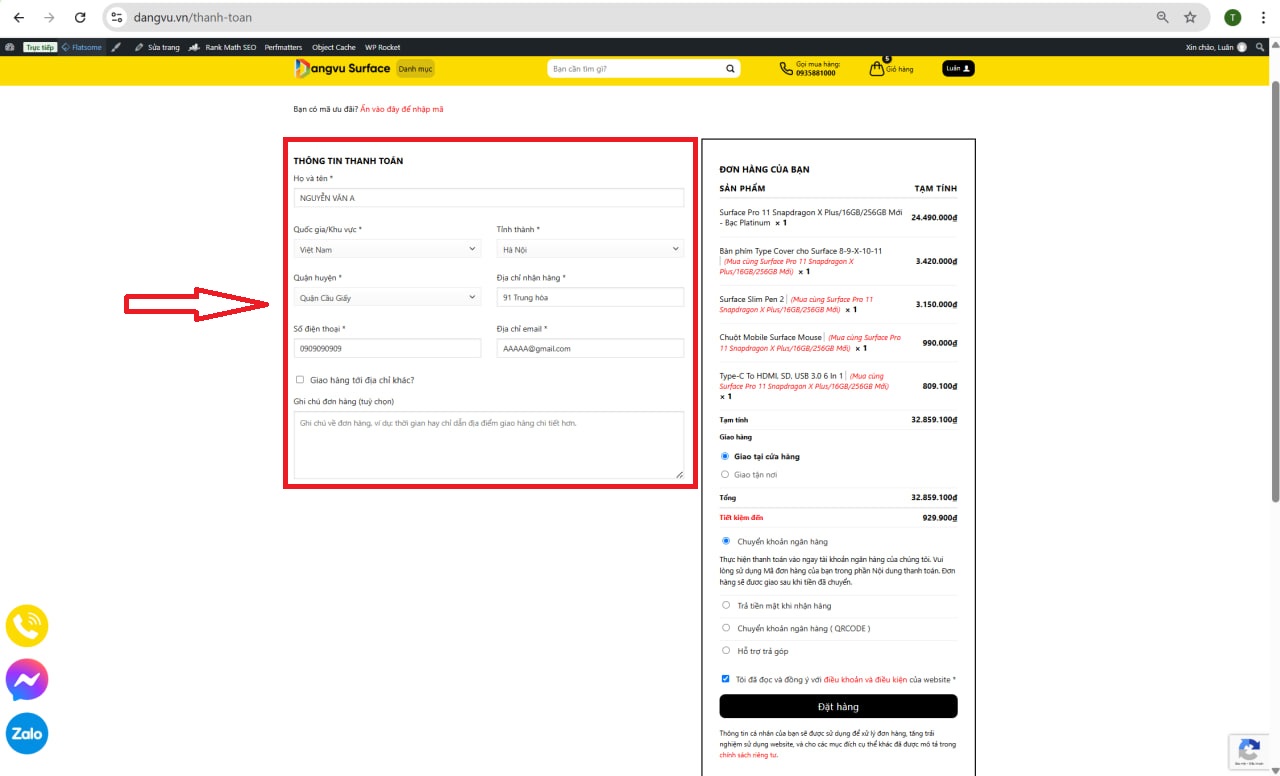Viewport: 1280px width, 776px height.
Task: Toggle the terms and conditions agreement checkbox
Action: [x=726, y=679]
